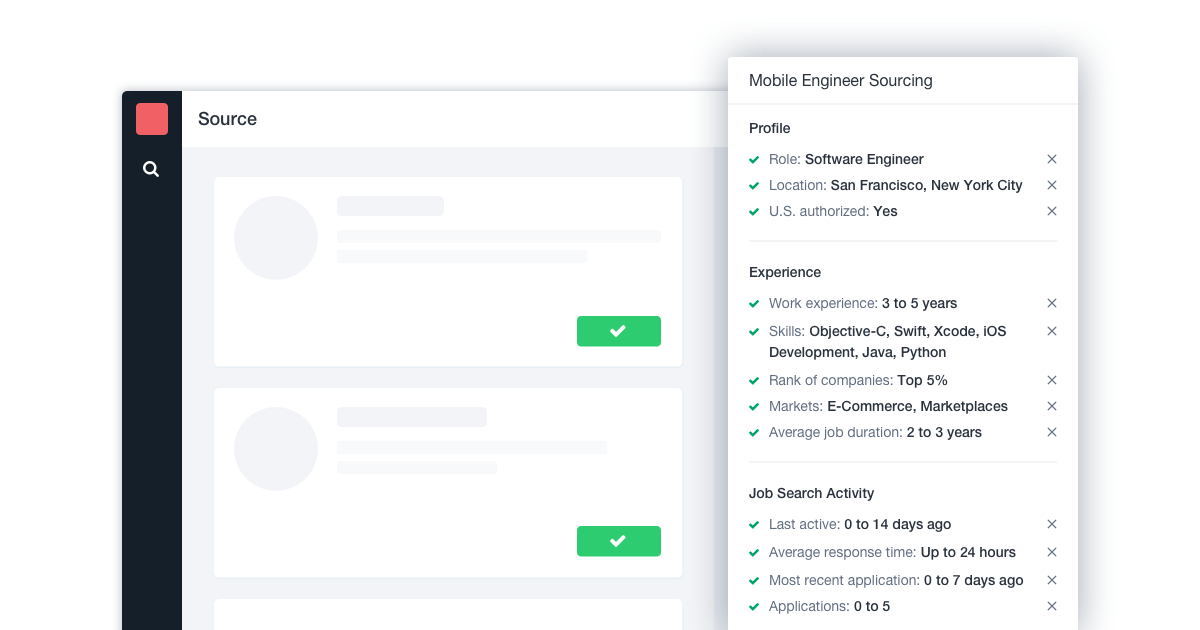Click the red app logo square
Image resolution: width=1200 pixels, height=630 pixels.
152,119
